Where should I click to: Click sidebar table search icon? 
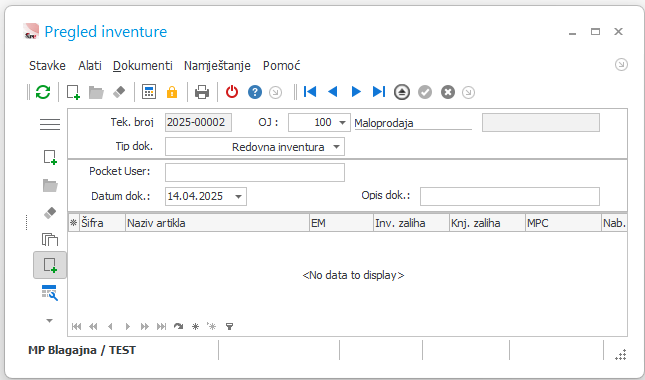[50, 292]
